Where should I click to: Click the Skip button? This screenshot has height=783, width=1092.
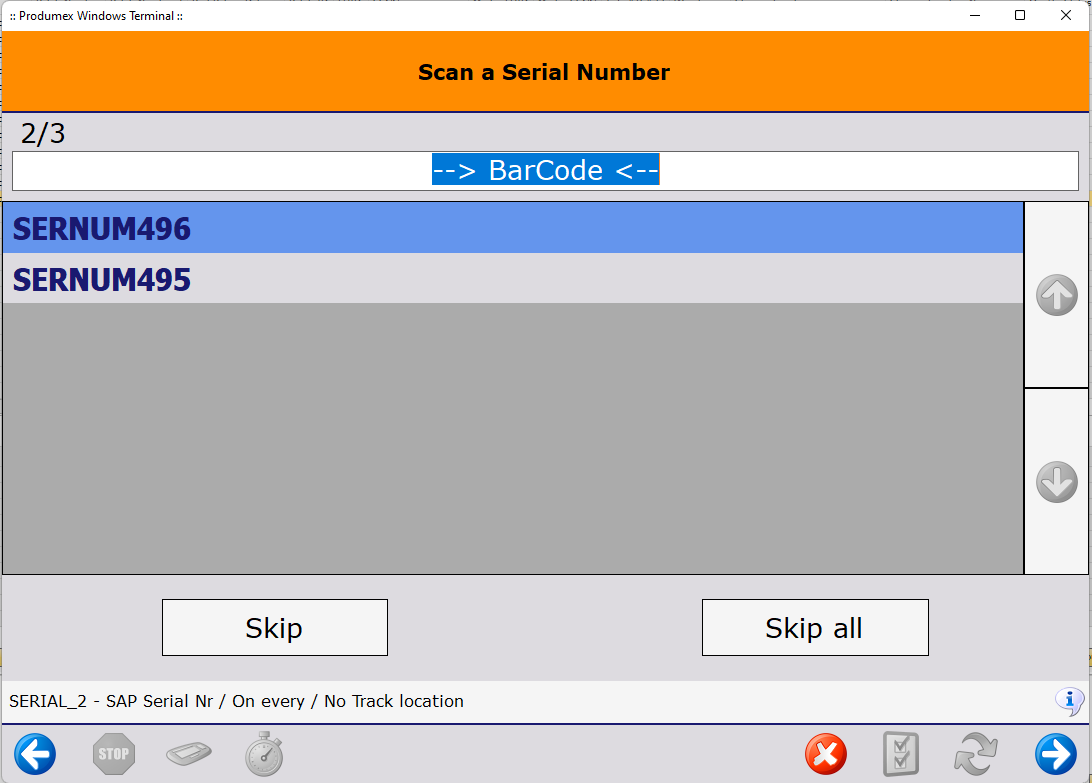coord(274,628)
